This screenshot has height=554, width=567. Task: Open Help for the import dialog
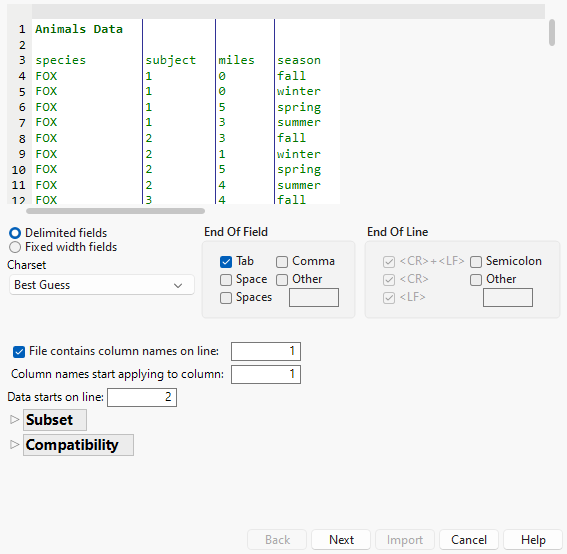click(533, 540)
